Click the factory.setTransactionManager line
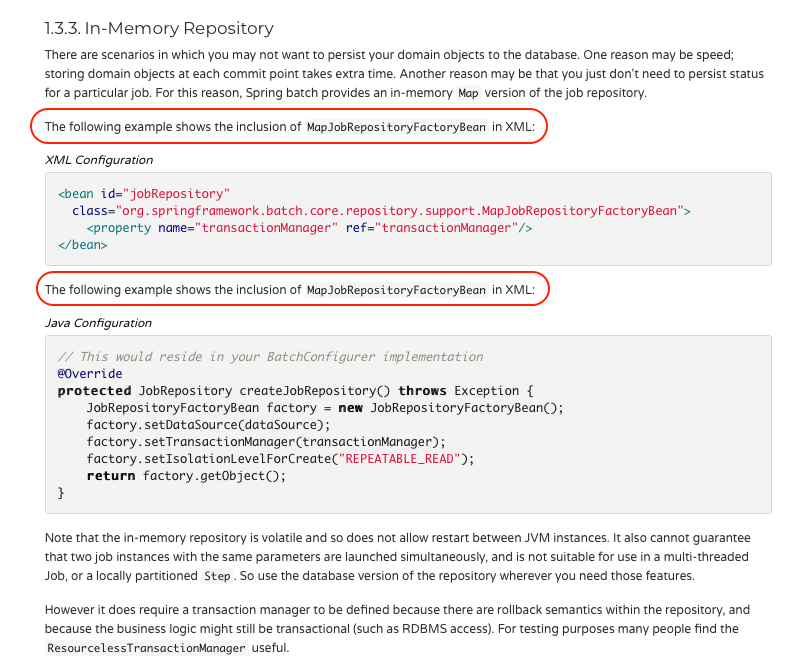 click(x=266, y=442)
